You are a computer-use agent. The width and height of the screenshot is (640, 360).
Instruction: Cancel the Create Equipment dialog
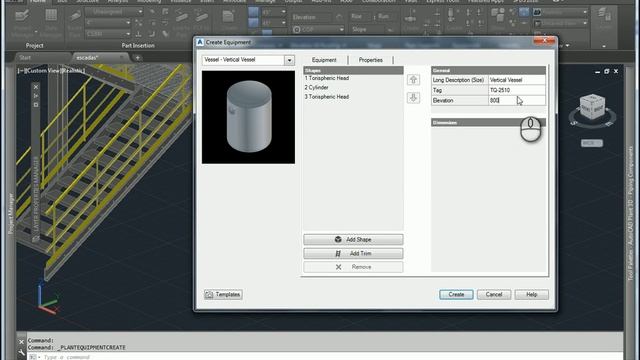pos(494,294)
